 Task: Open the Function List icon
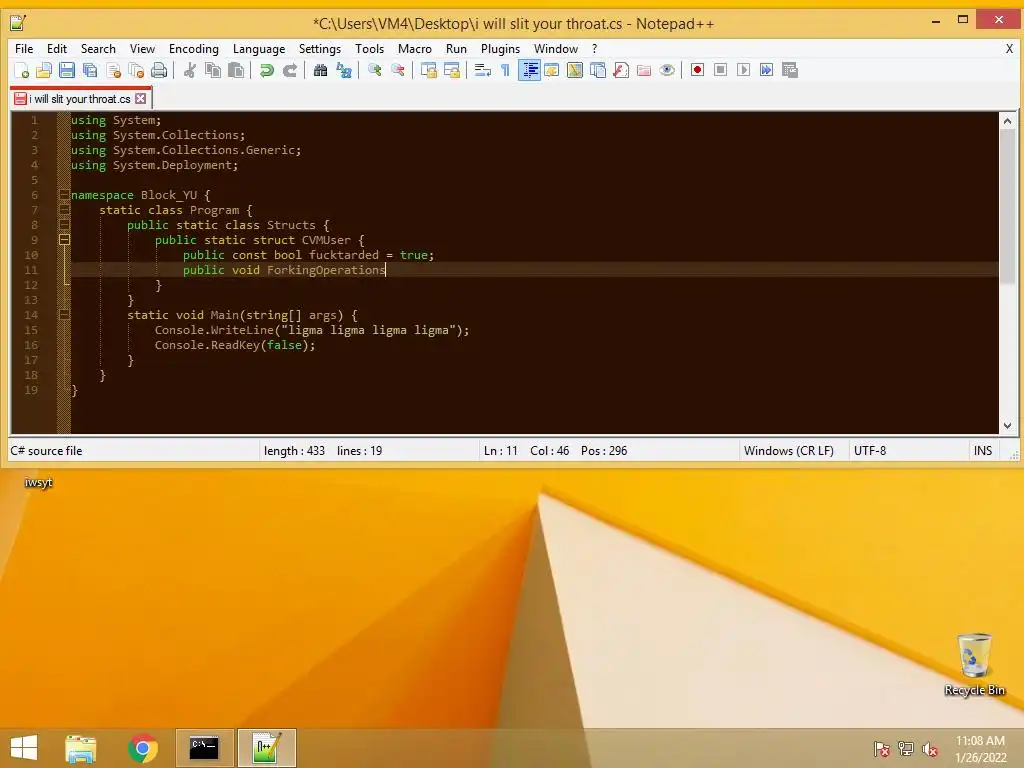click(621, 70)
